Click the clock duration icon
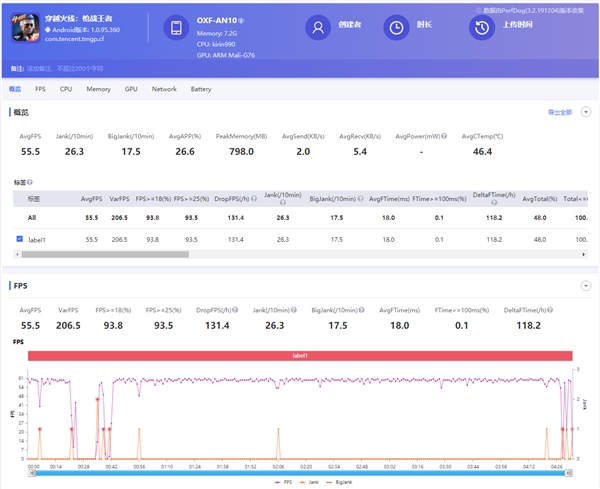The height and width of the screenshot is (489, 600). (397, 28)
